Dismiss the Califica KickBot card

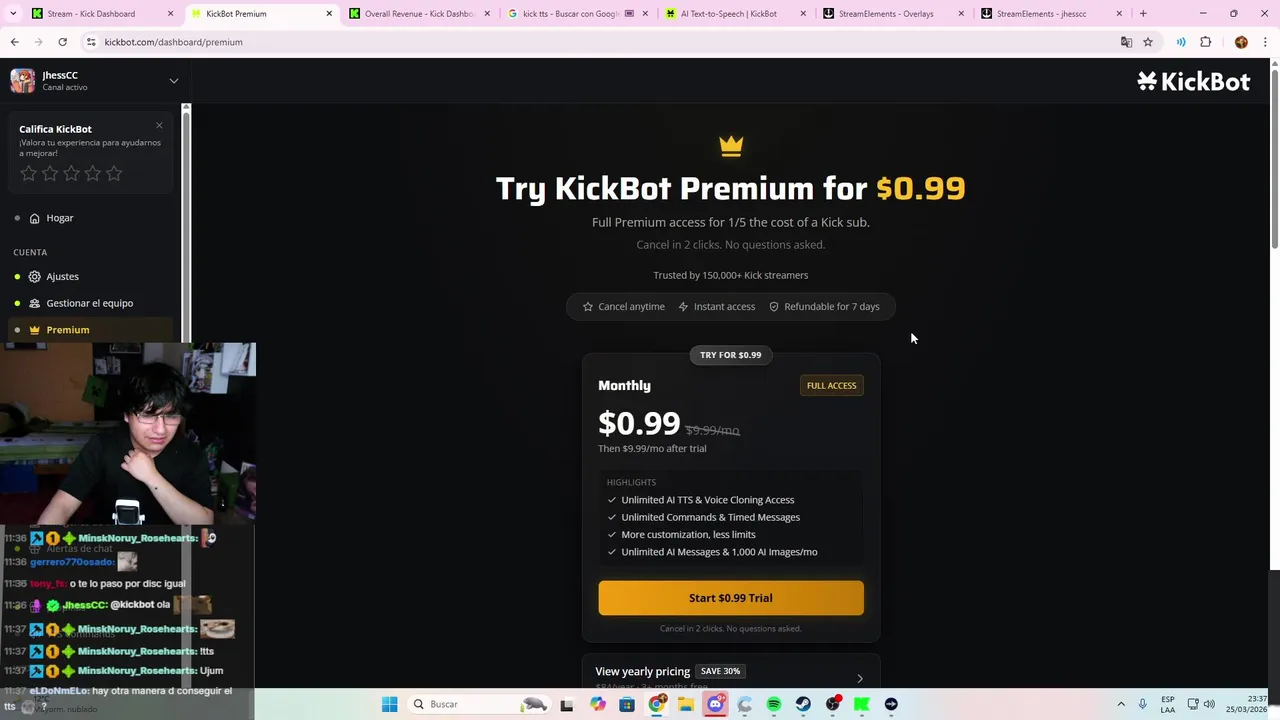click(159, 125)
